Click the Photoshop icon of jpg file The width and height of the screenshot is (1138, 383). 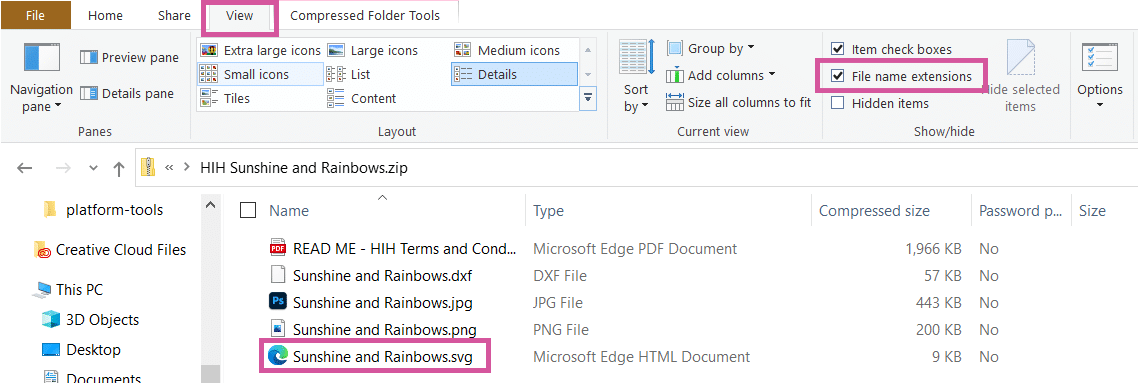277,302
